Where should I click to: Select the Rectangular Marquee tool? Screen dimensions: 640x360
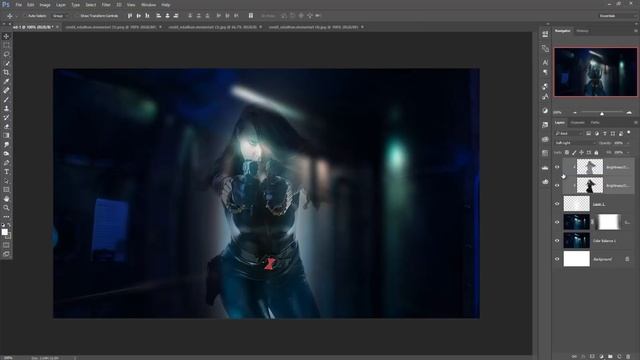(6, 45)
